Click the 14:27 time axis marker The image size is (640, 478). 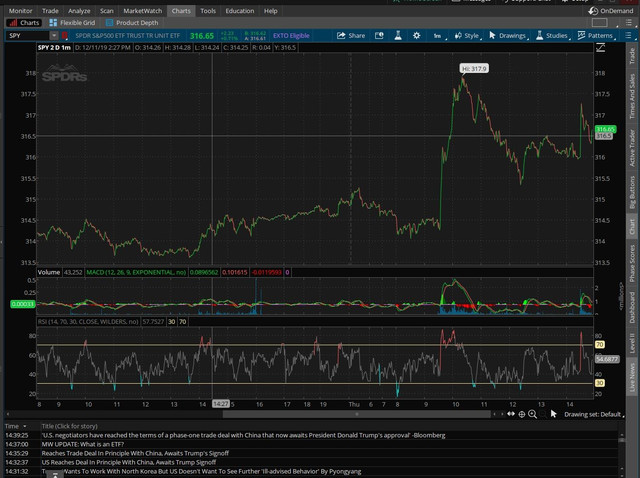point(220,404)
